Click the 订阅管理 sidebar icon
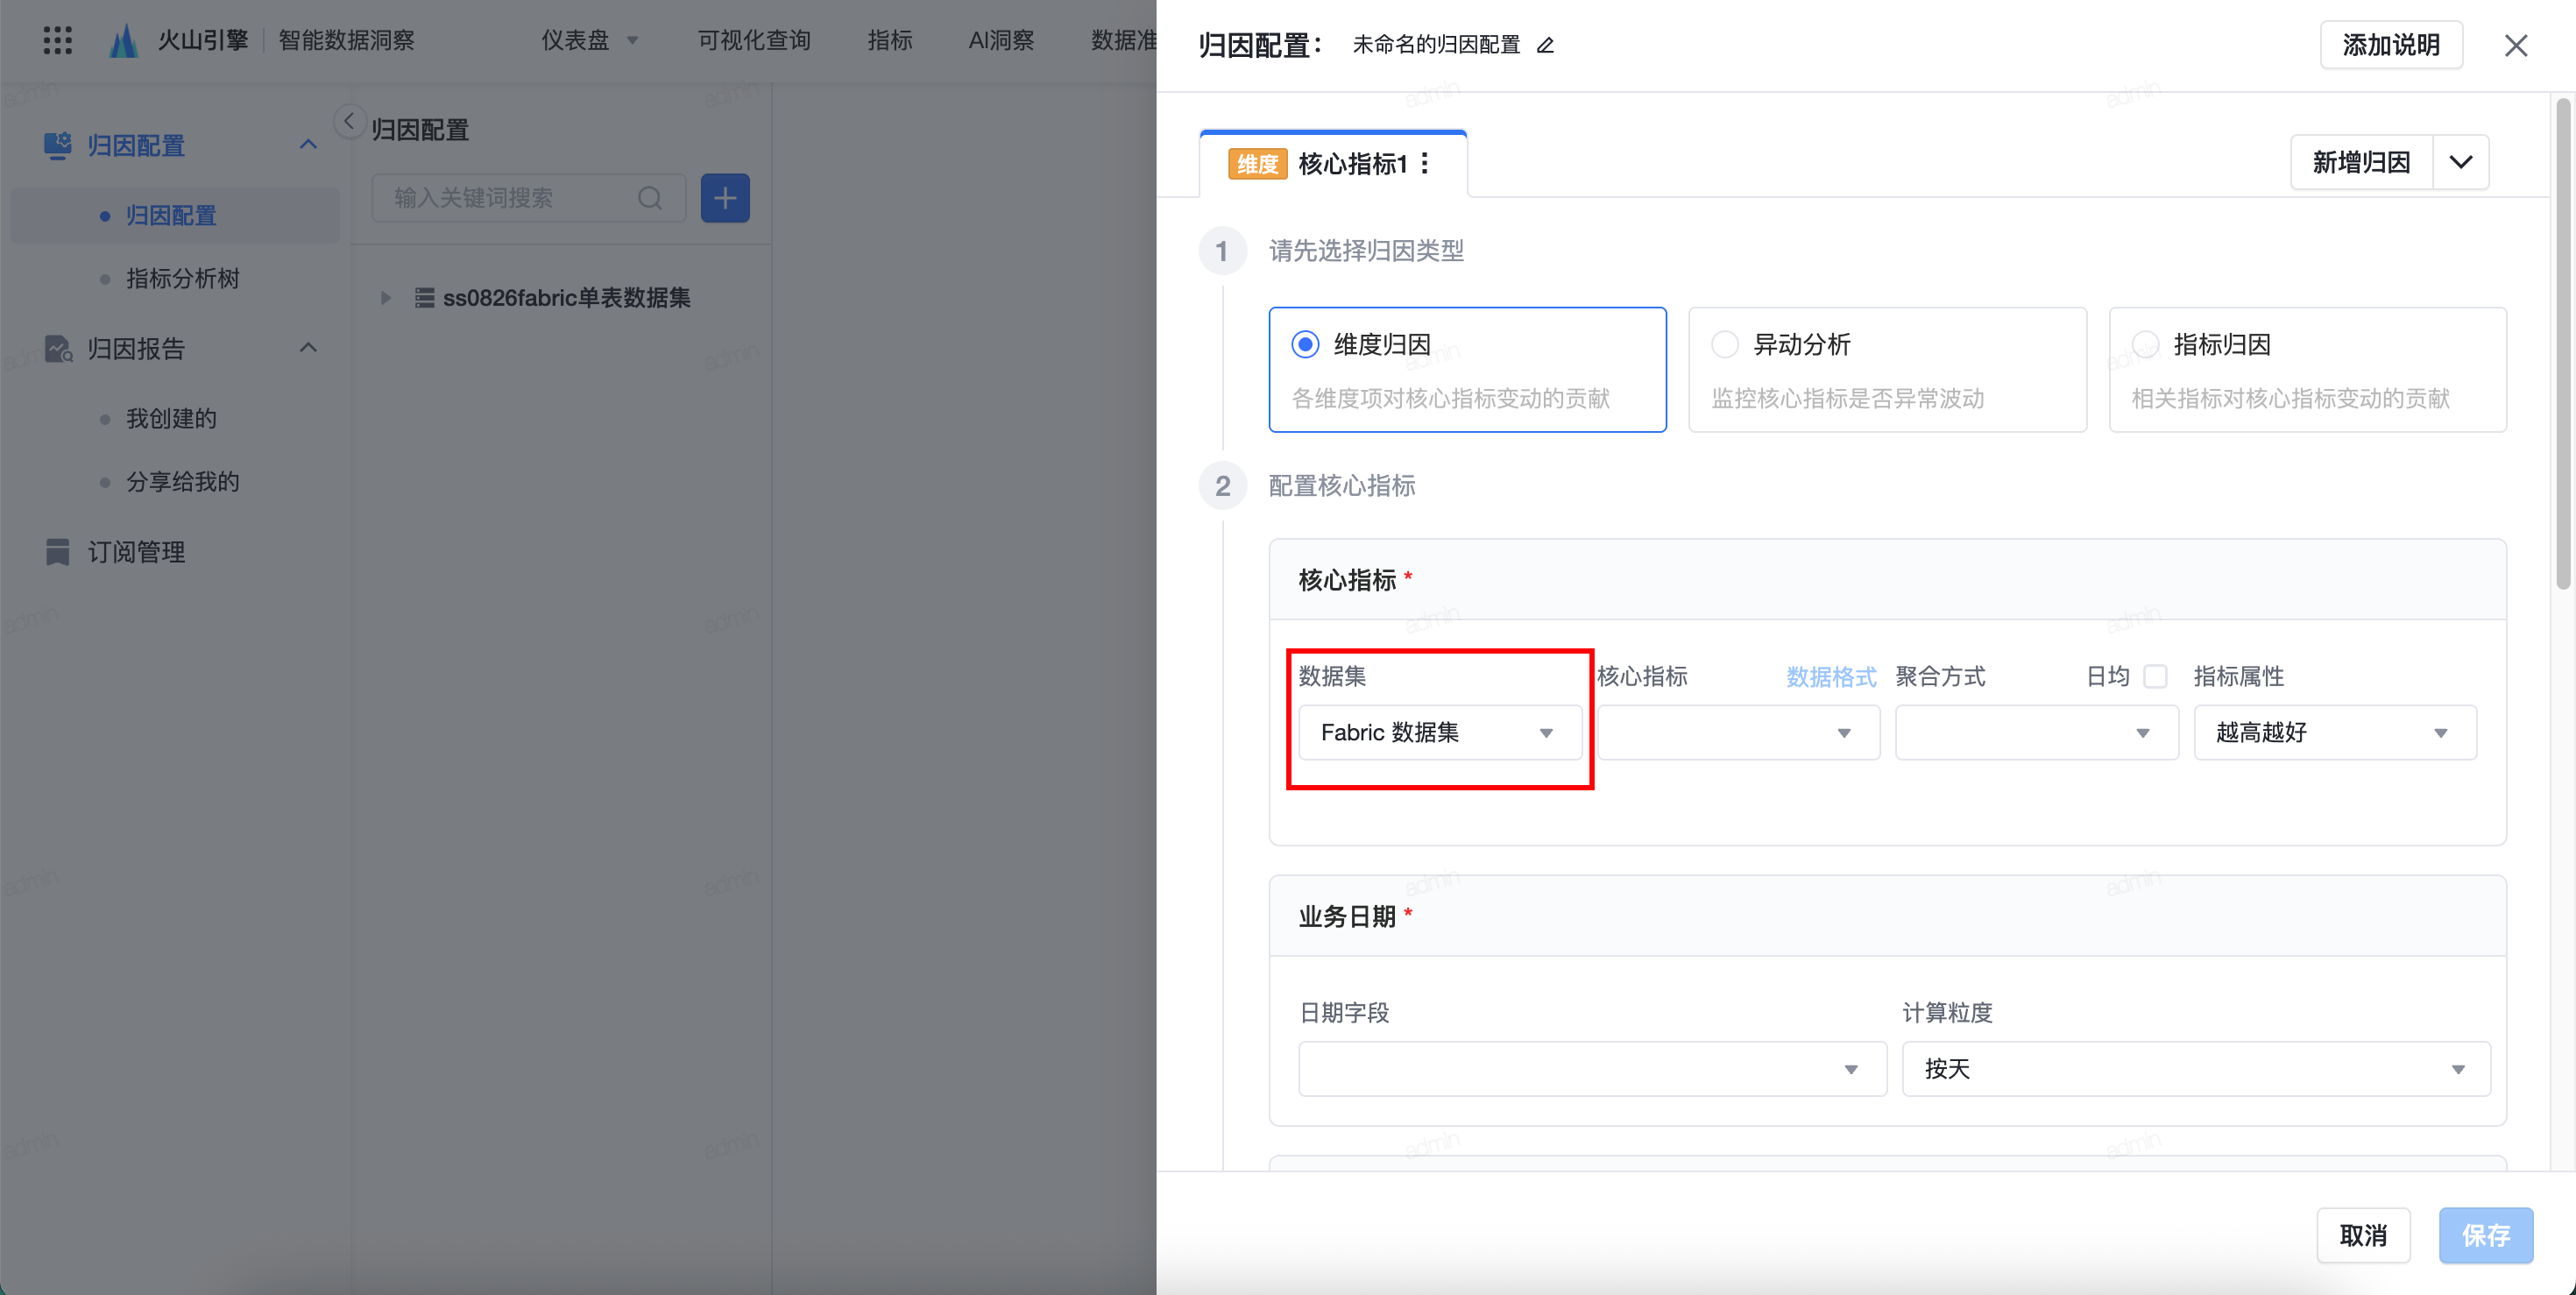 tap(58, 552)
